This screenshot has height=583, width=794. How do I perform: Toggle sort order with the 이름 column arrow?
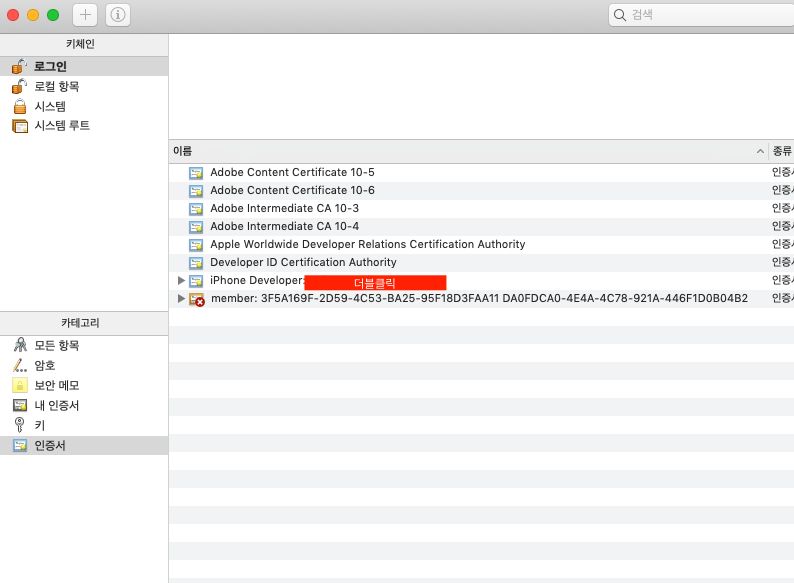click(760, 151)
